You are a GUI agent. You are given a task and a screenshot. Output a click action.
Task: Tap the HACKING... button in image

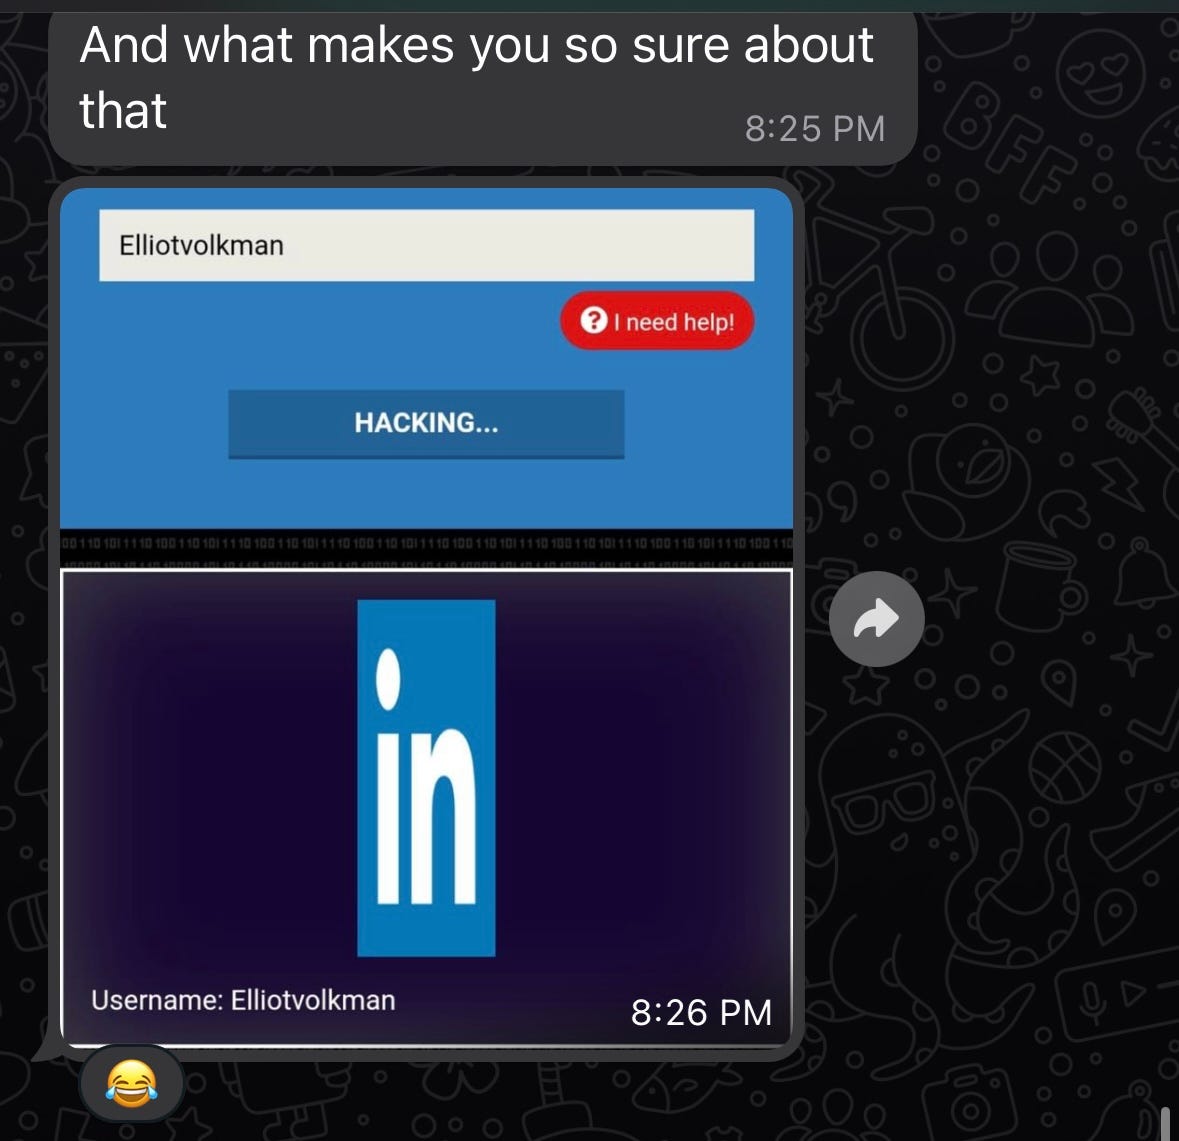426,423
